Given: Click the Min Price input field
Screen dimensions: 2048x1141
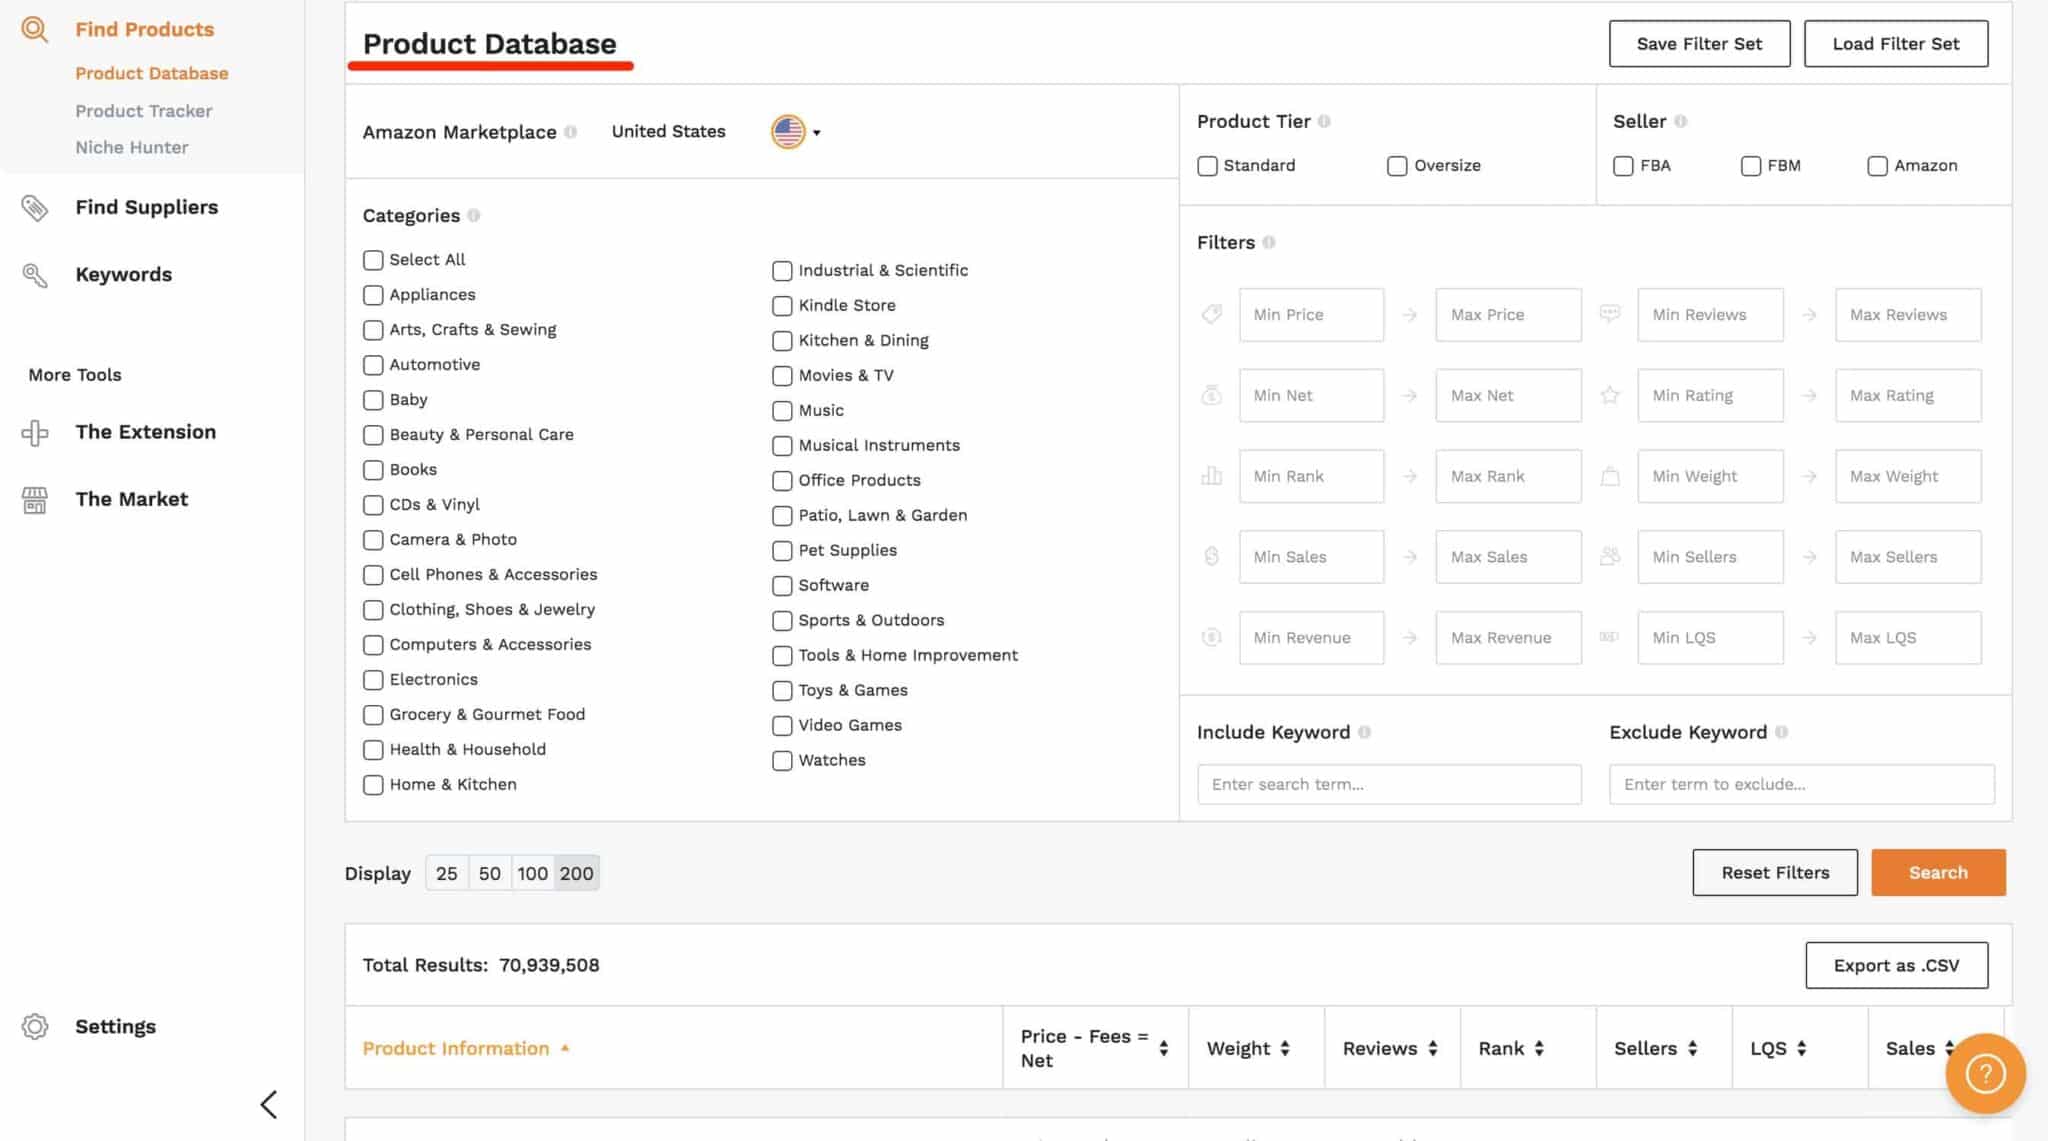Looking at the screenshot, I should pyautogui.click(x=1311, y=315).
